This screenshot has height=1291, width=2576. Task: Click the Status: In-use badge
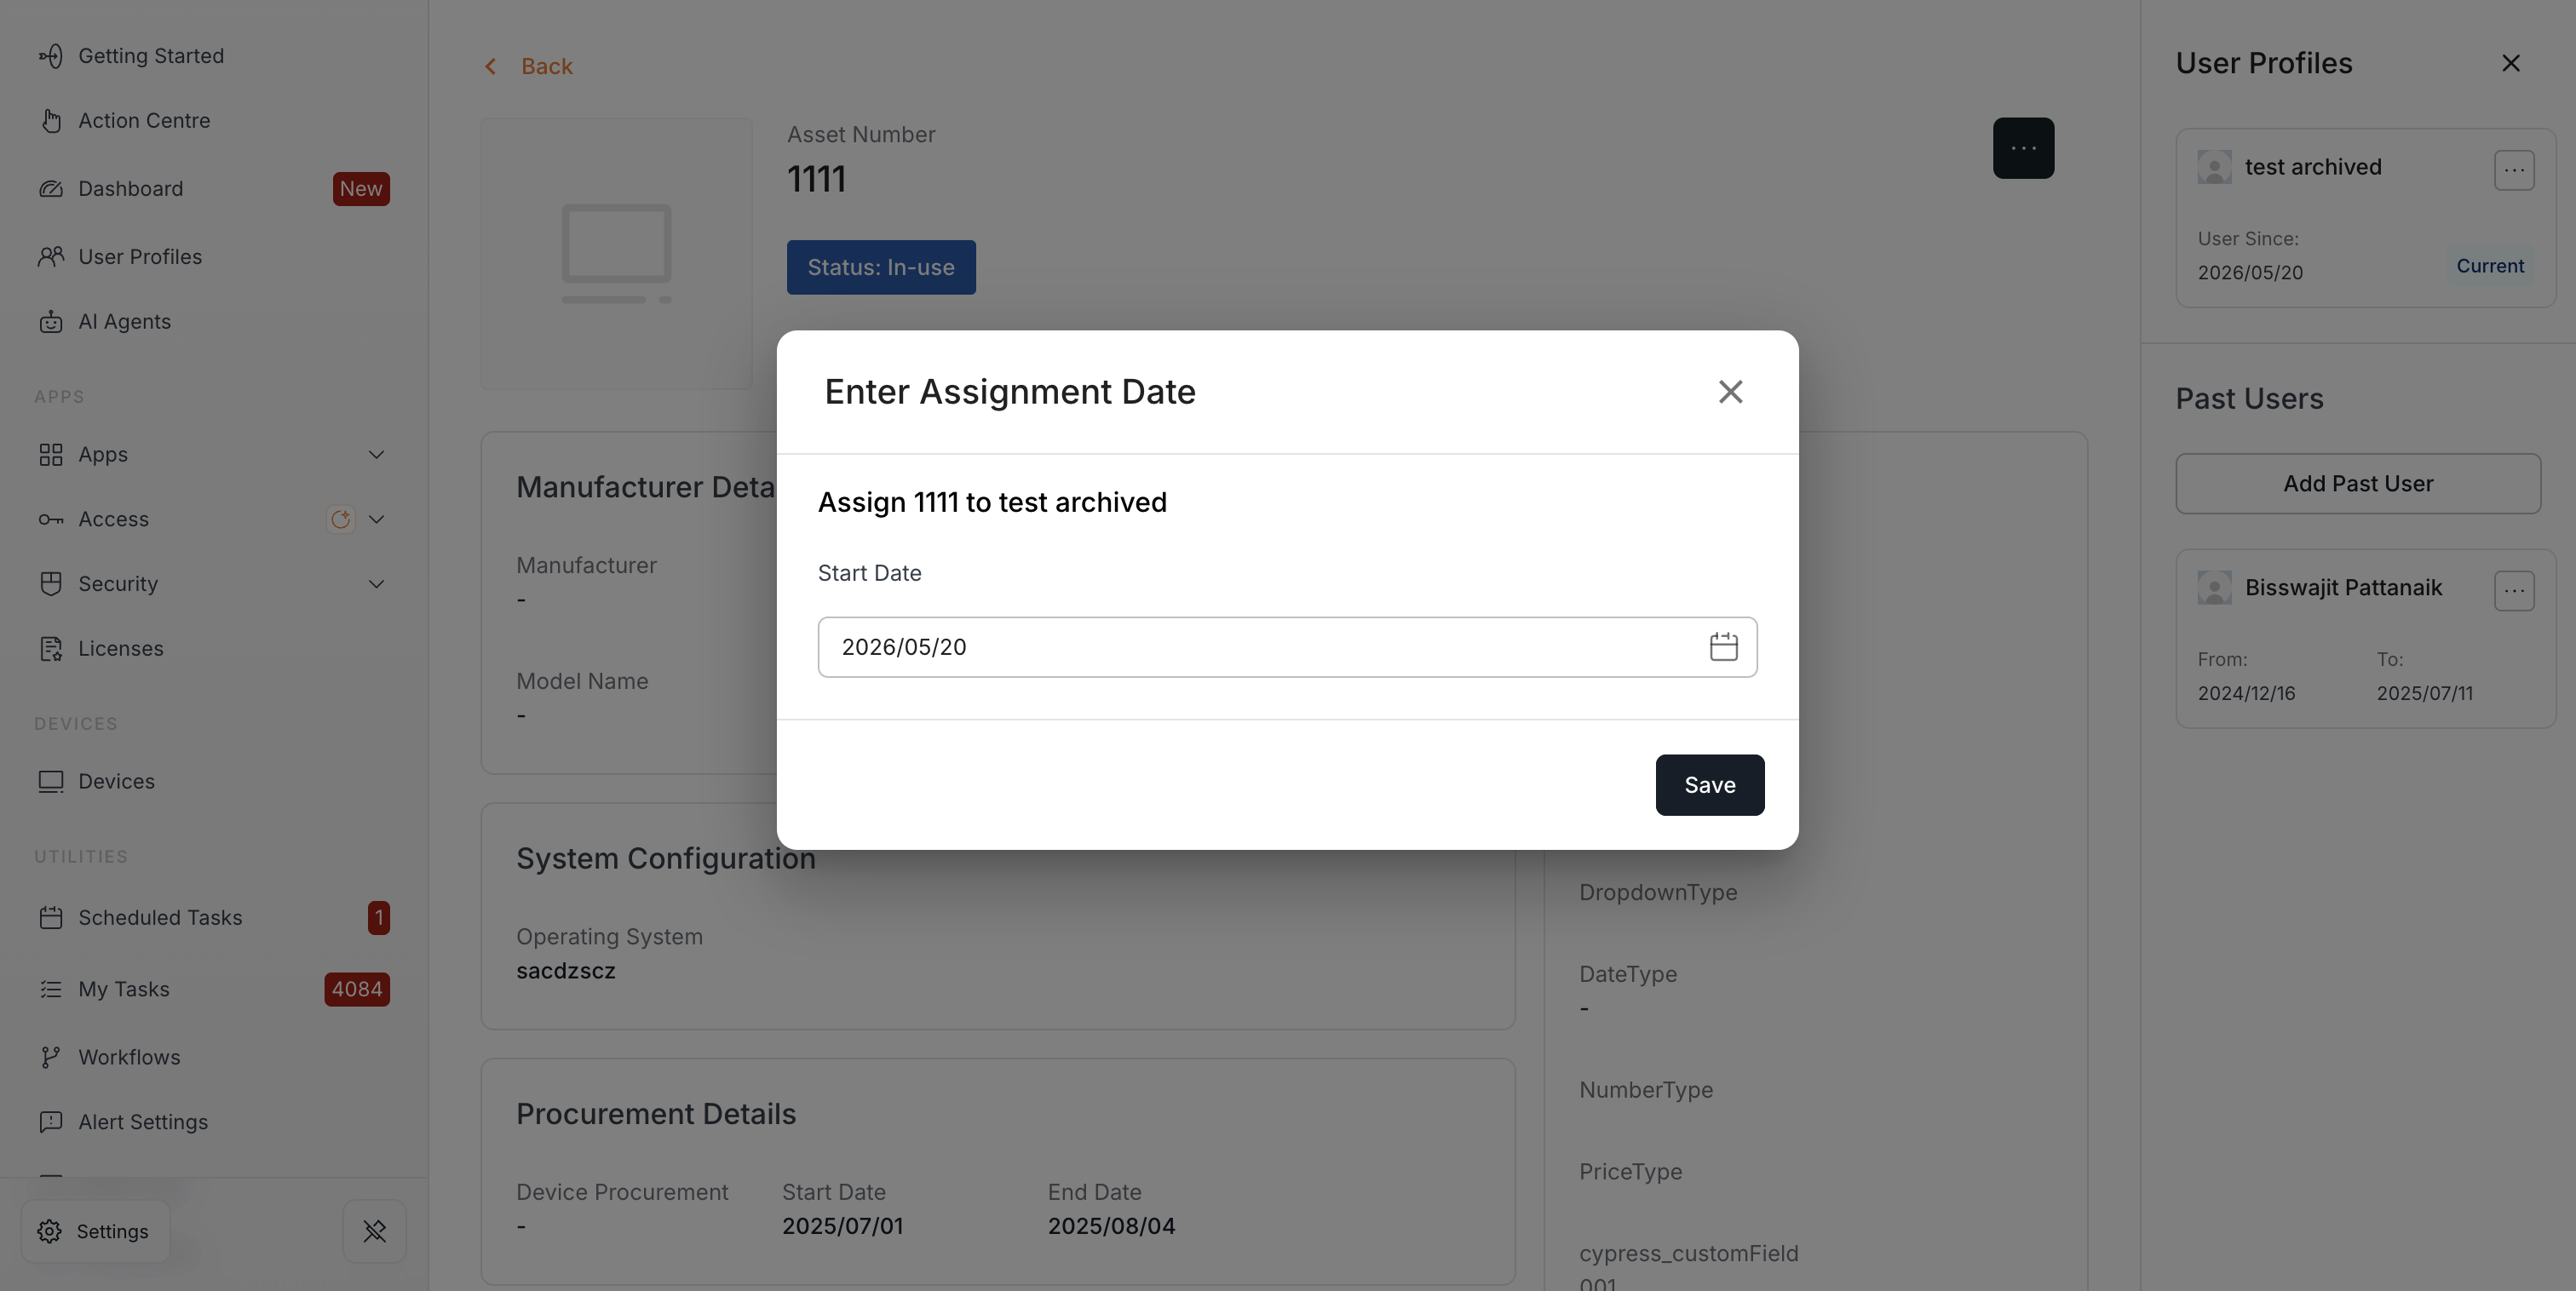tap(881, 268)
